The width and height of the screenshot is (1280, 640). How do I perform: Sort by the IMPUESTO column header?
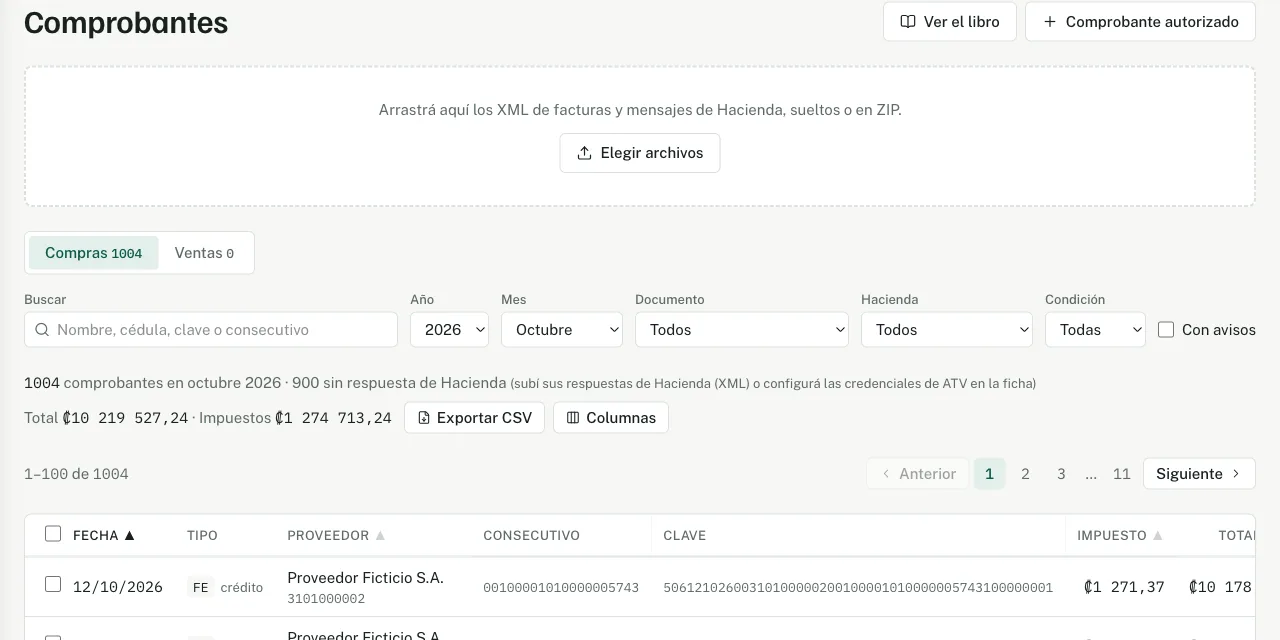[1120, 536]
